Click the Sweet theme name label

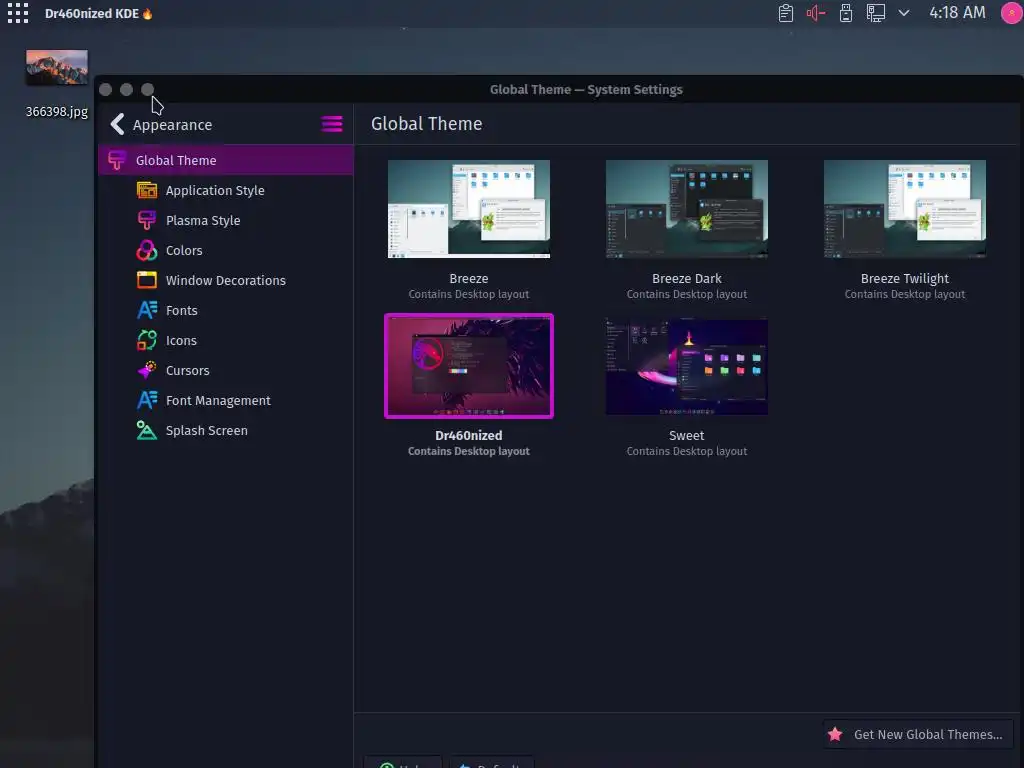[686, 435]
